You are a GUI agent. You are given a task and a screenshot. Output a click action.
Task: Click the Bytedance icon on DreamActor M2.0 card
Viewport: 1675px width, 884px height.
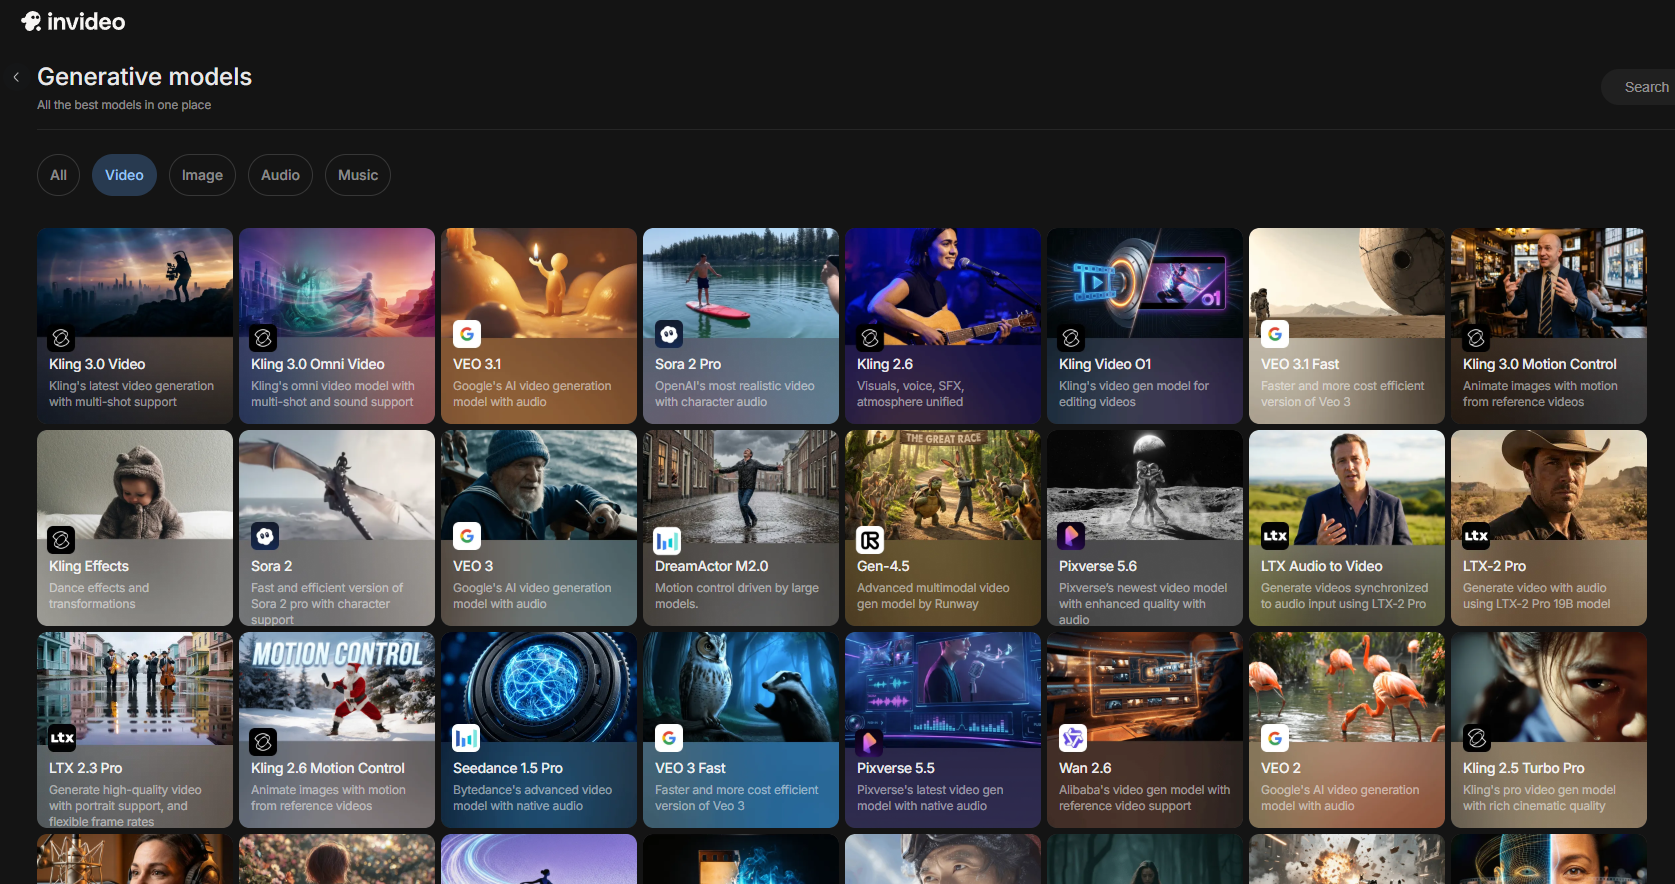667,540
